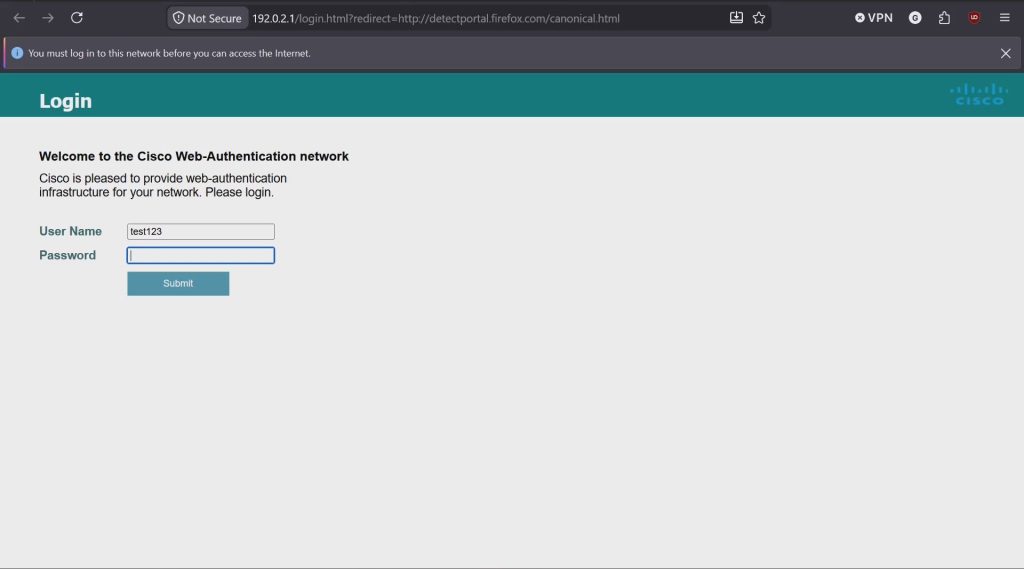Click the Welcome to Cisco Web-Authentication heading
The width and height of the screenshot is (1024, 569).
click(x=194, y=156)
